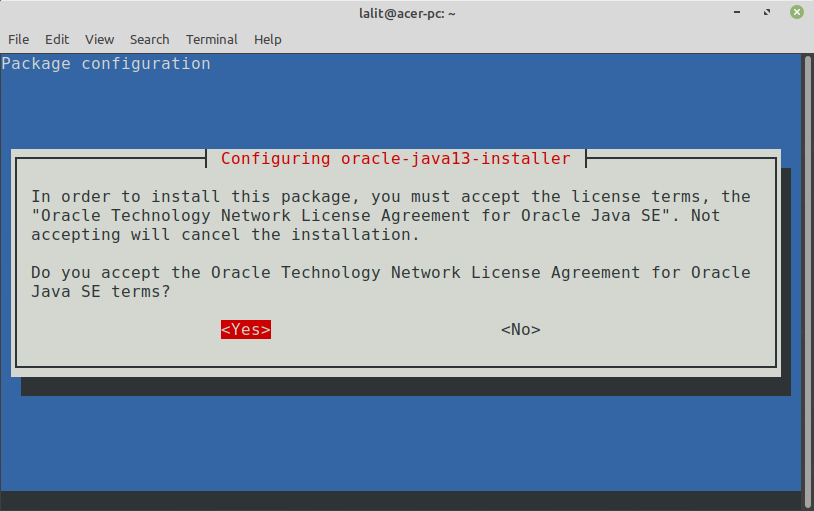Maximize the terminal window

(767, 12)
